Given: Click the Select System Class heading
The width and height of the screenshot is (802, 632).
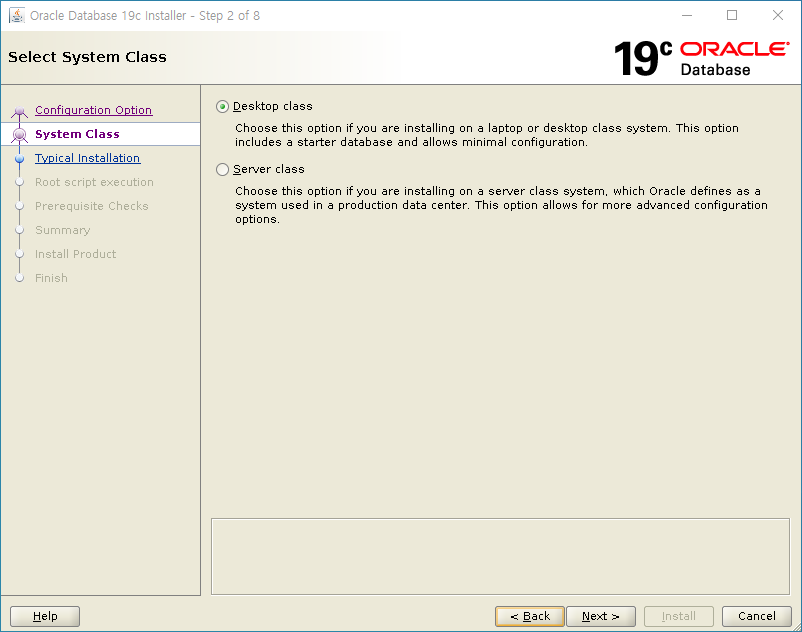Looking at the screenshot, I should [87, 57].
